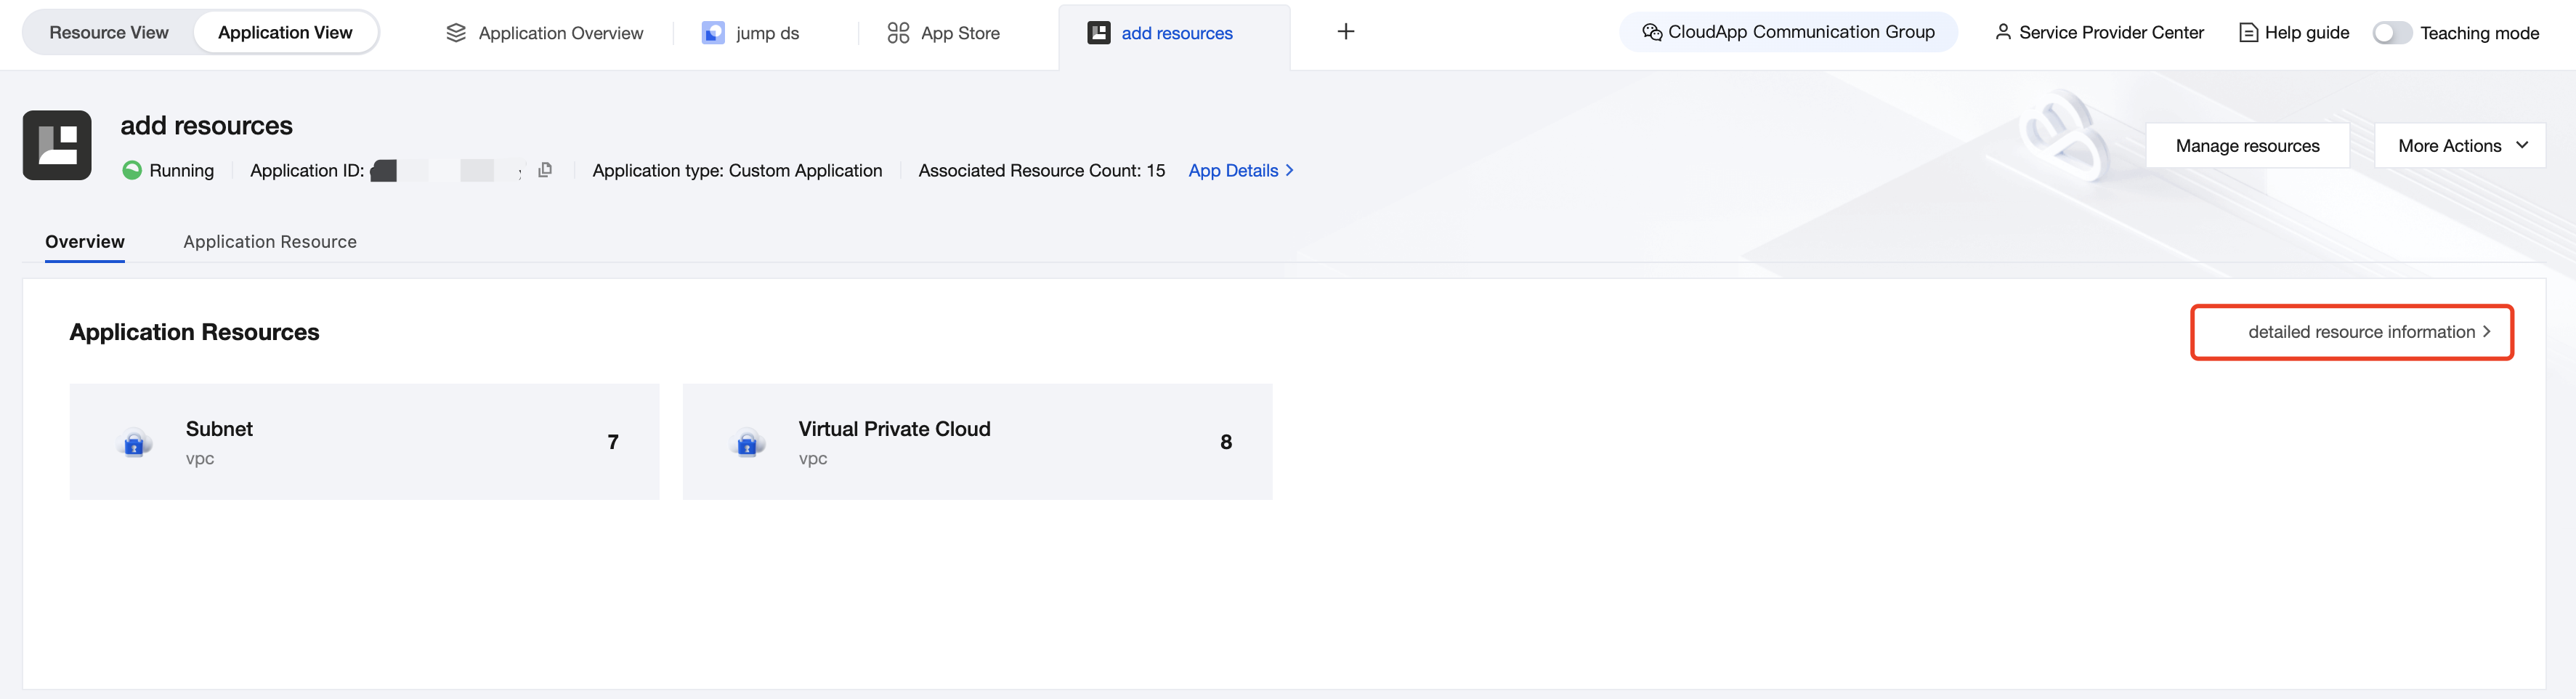Expand the More Actions dropdown
2576x699 pixels.
(2460, 146)
